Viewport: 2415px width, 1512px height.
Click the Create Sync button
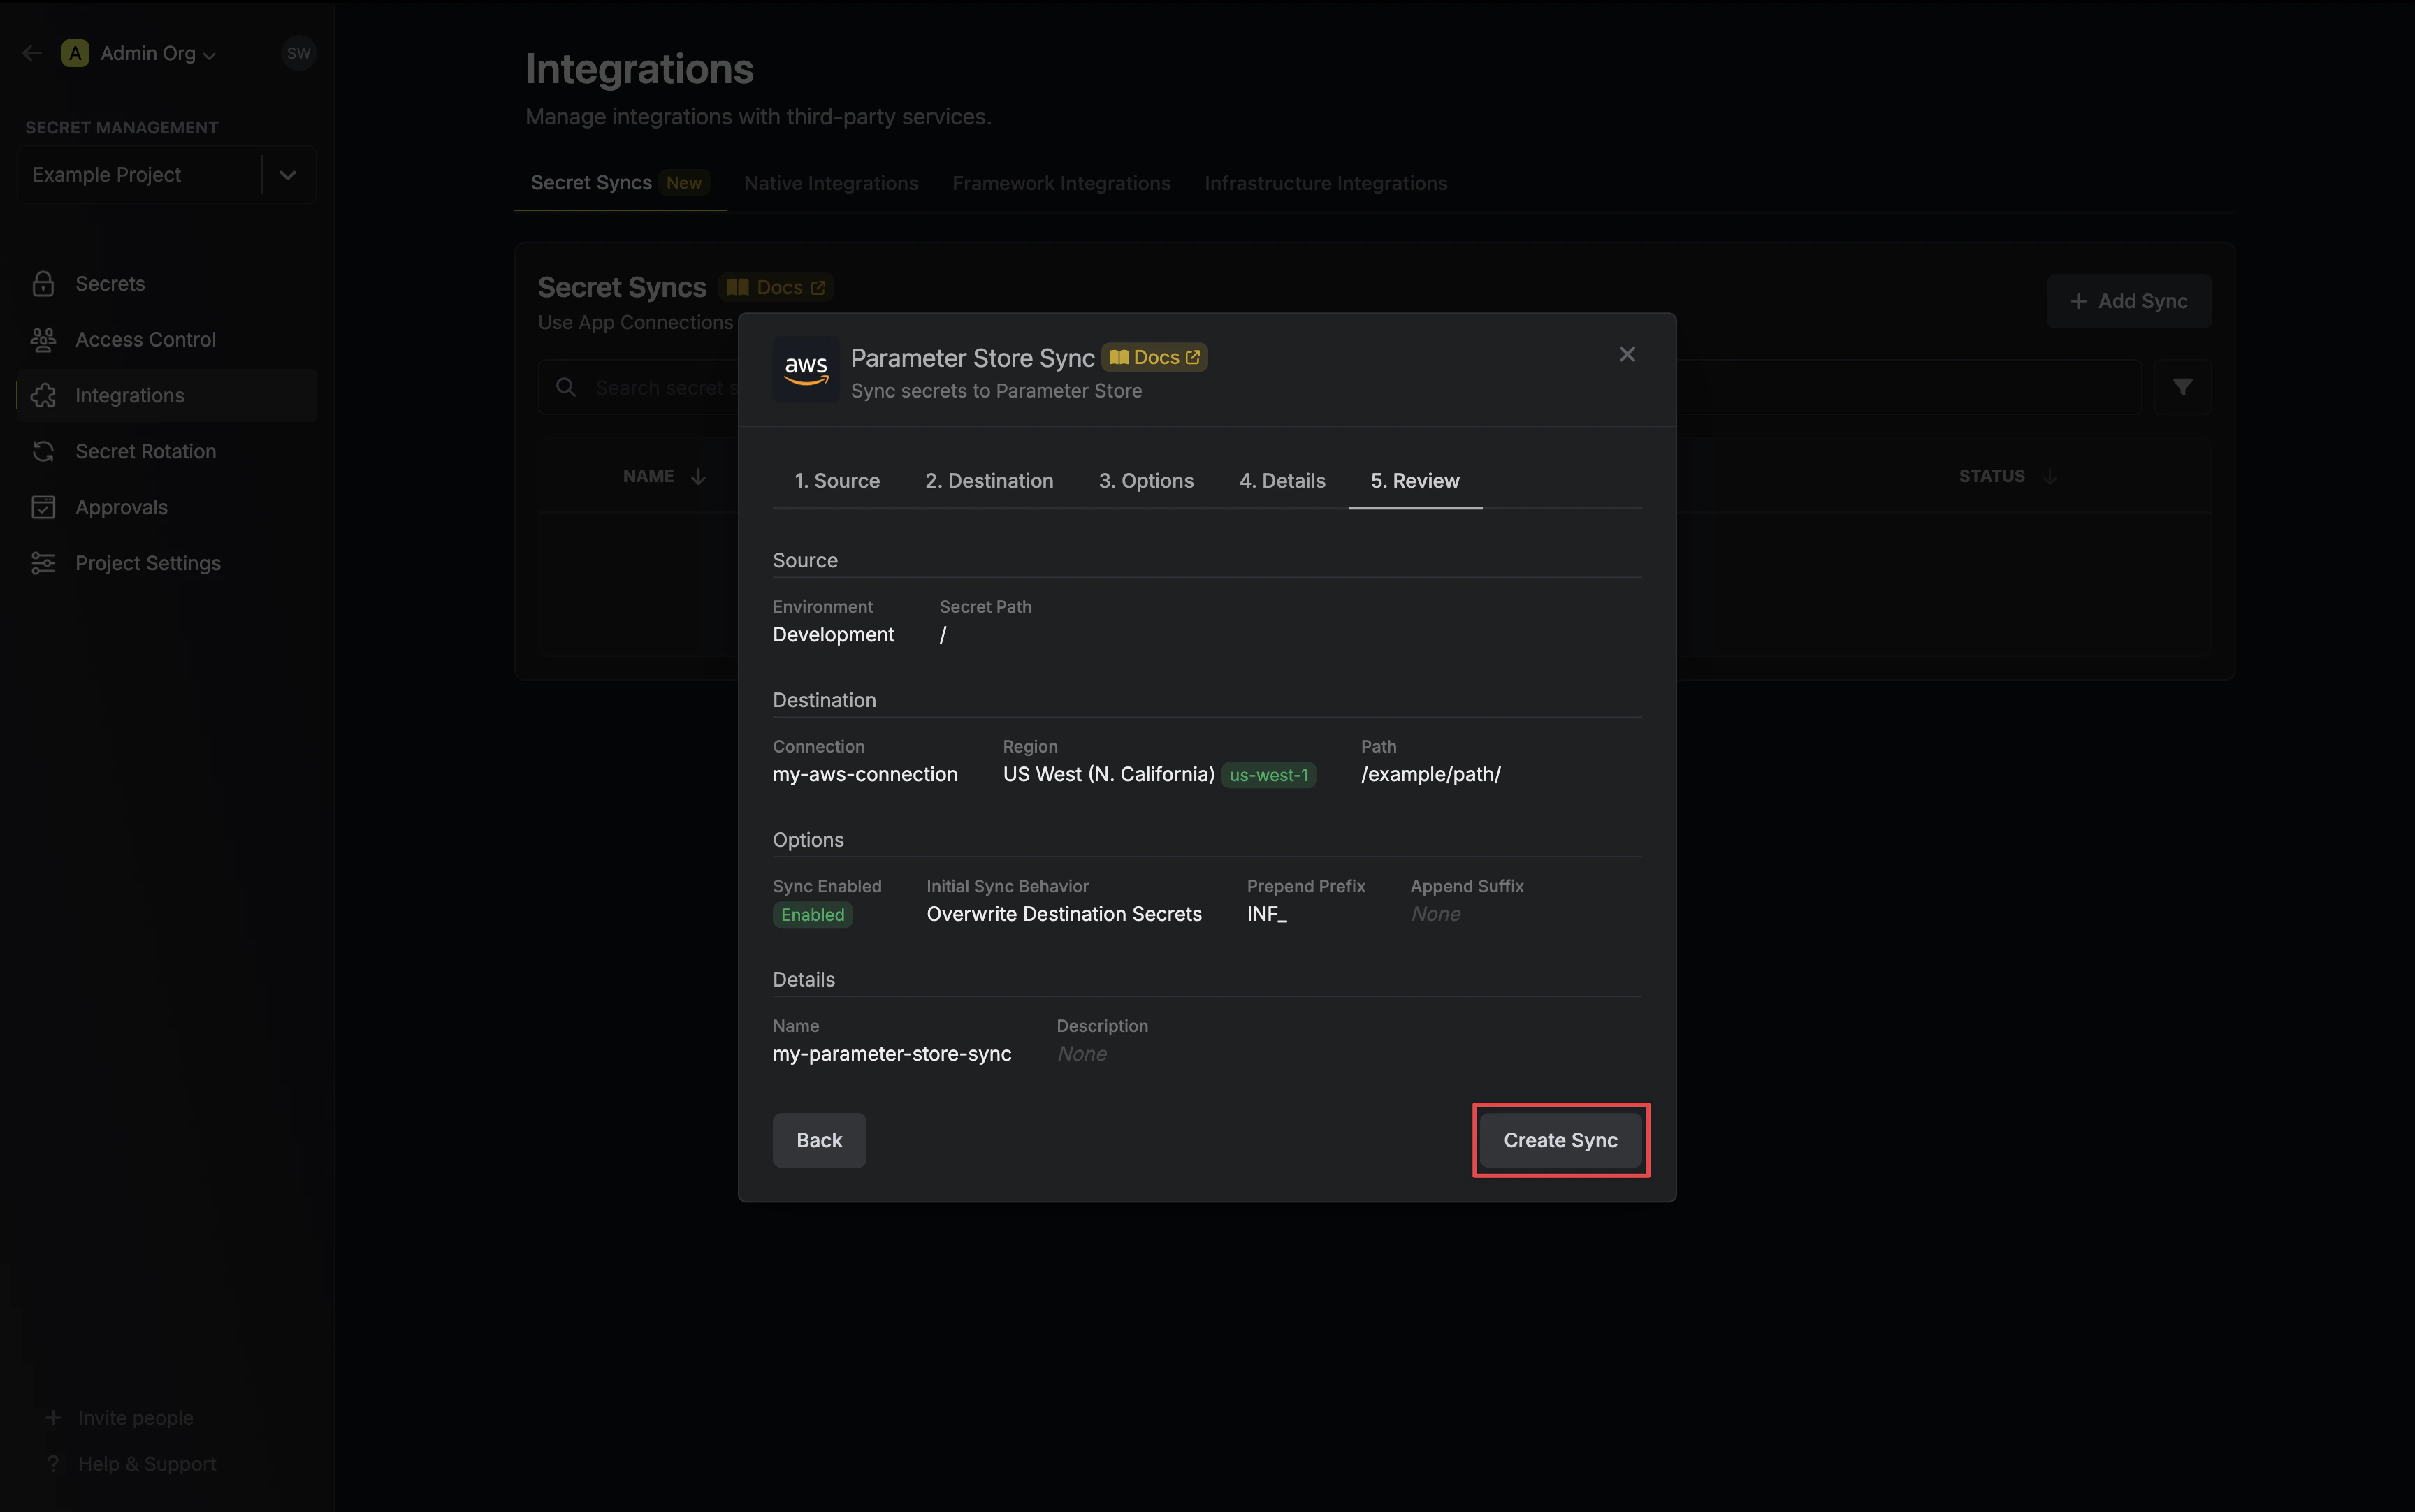pos(1560,1140)
